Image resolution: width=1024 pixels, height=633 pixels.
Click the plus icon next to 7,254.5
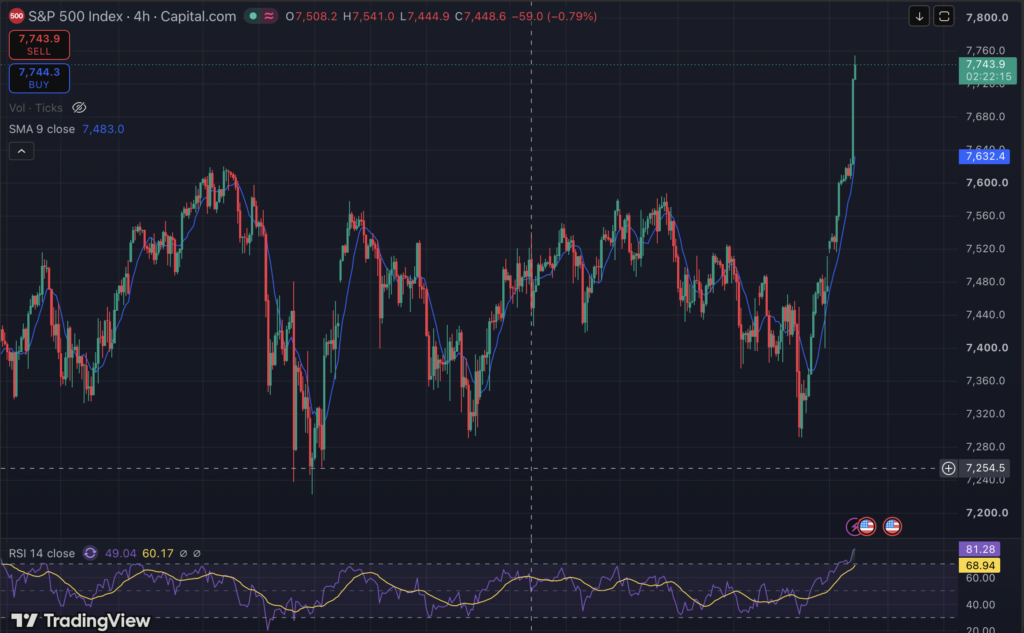click(948, 468)
